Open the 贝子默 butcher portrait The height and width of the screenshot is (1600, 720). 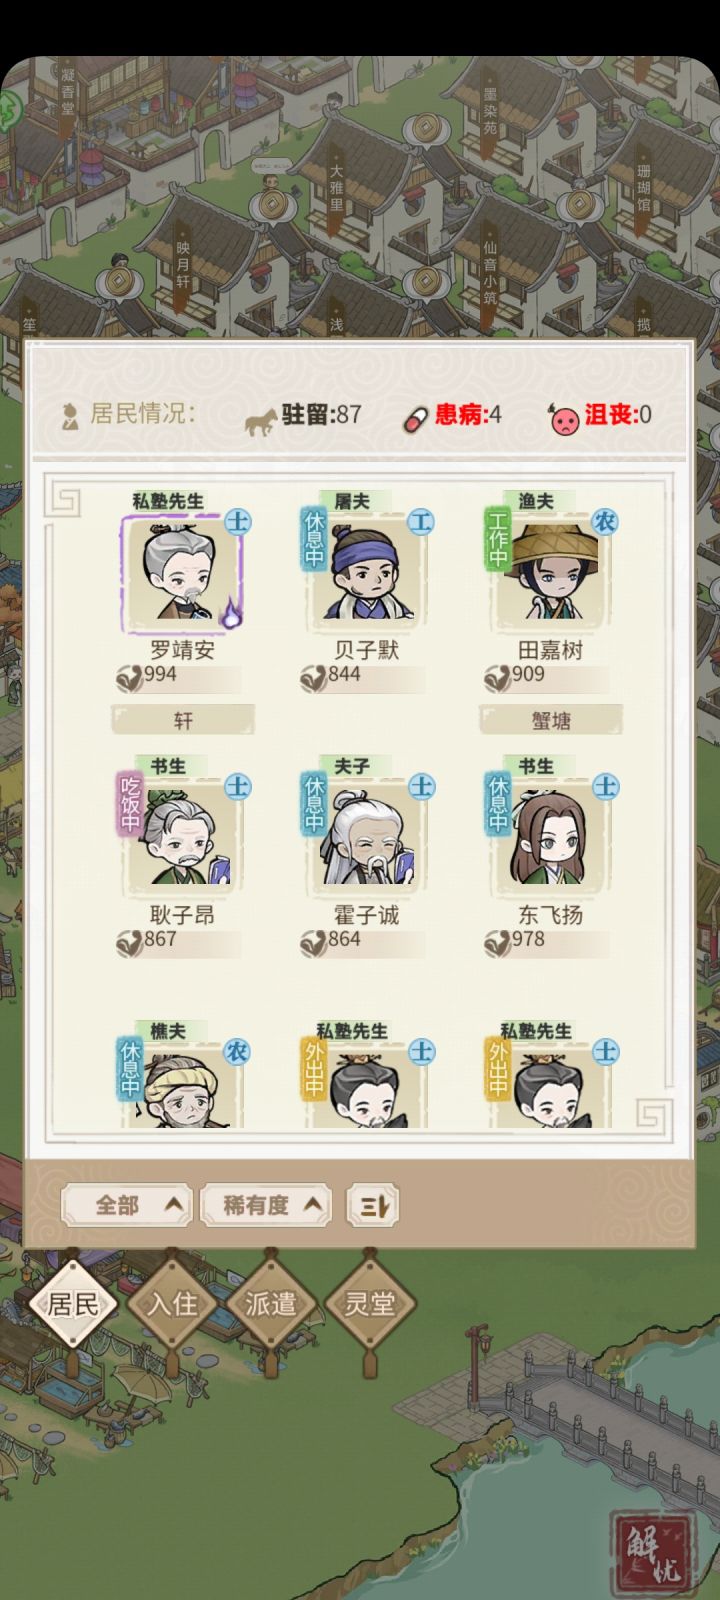[366, 574]
